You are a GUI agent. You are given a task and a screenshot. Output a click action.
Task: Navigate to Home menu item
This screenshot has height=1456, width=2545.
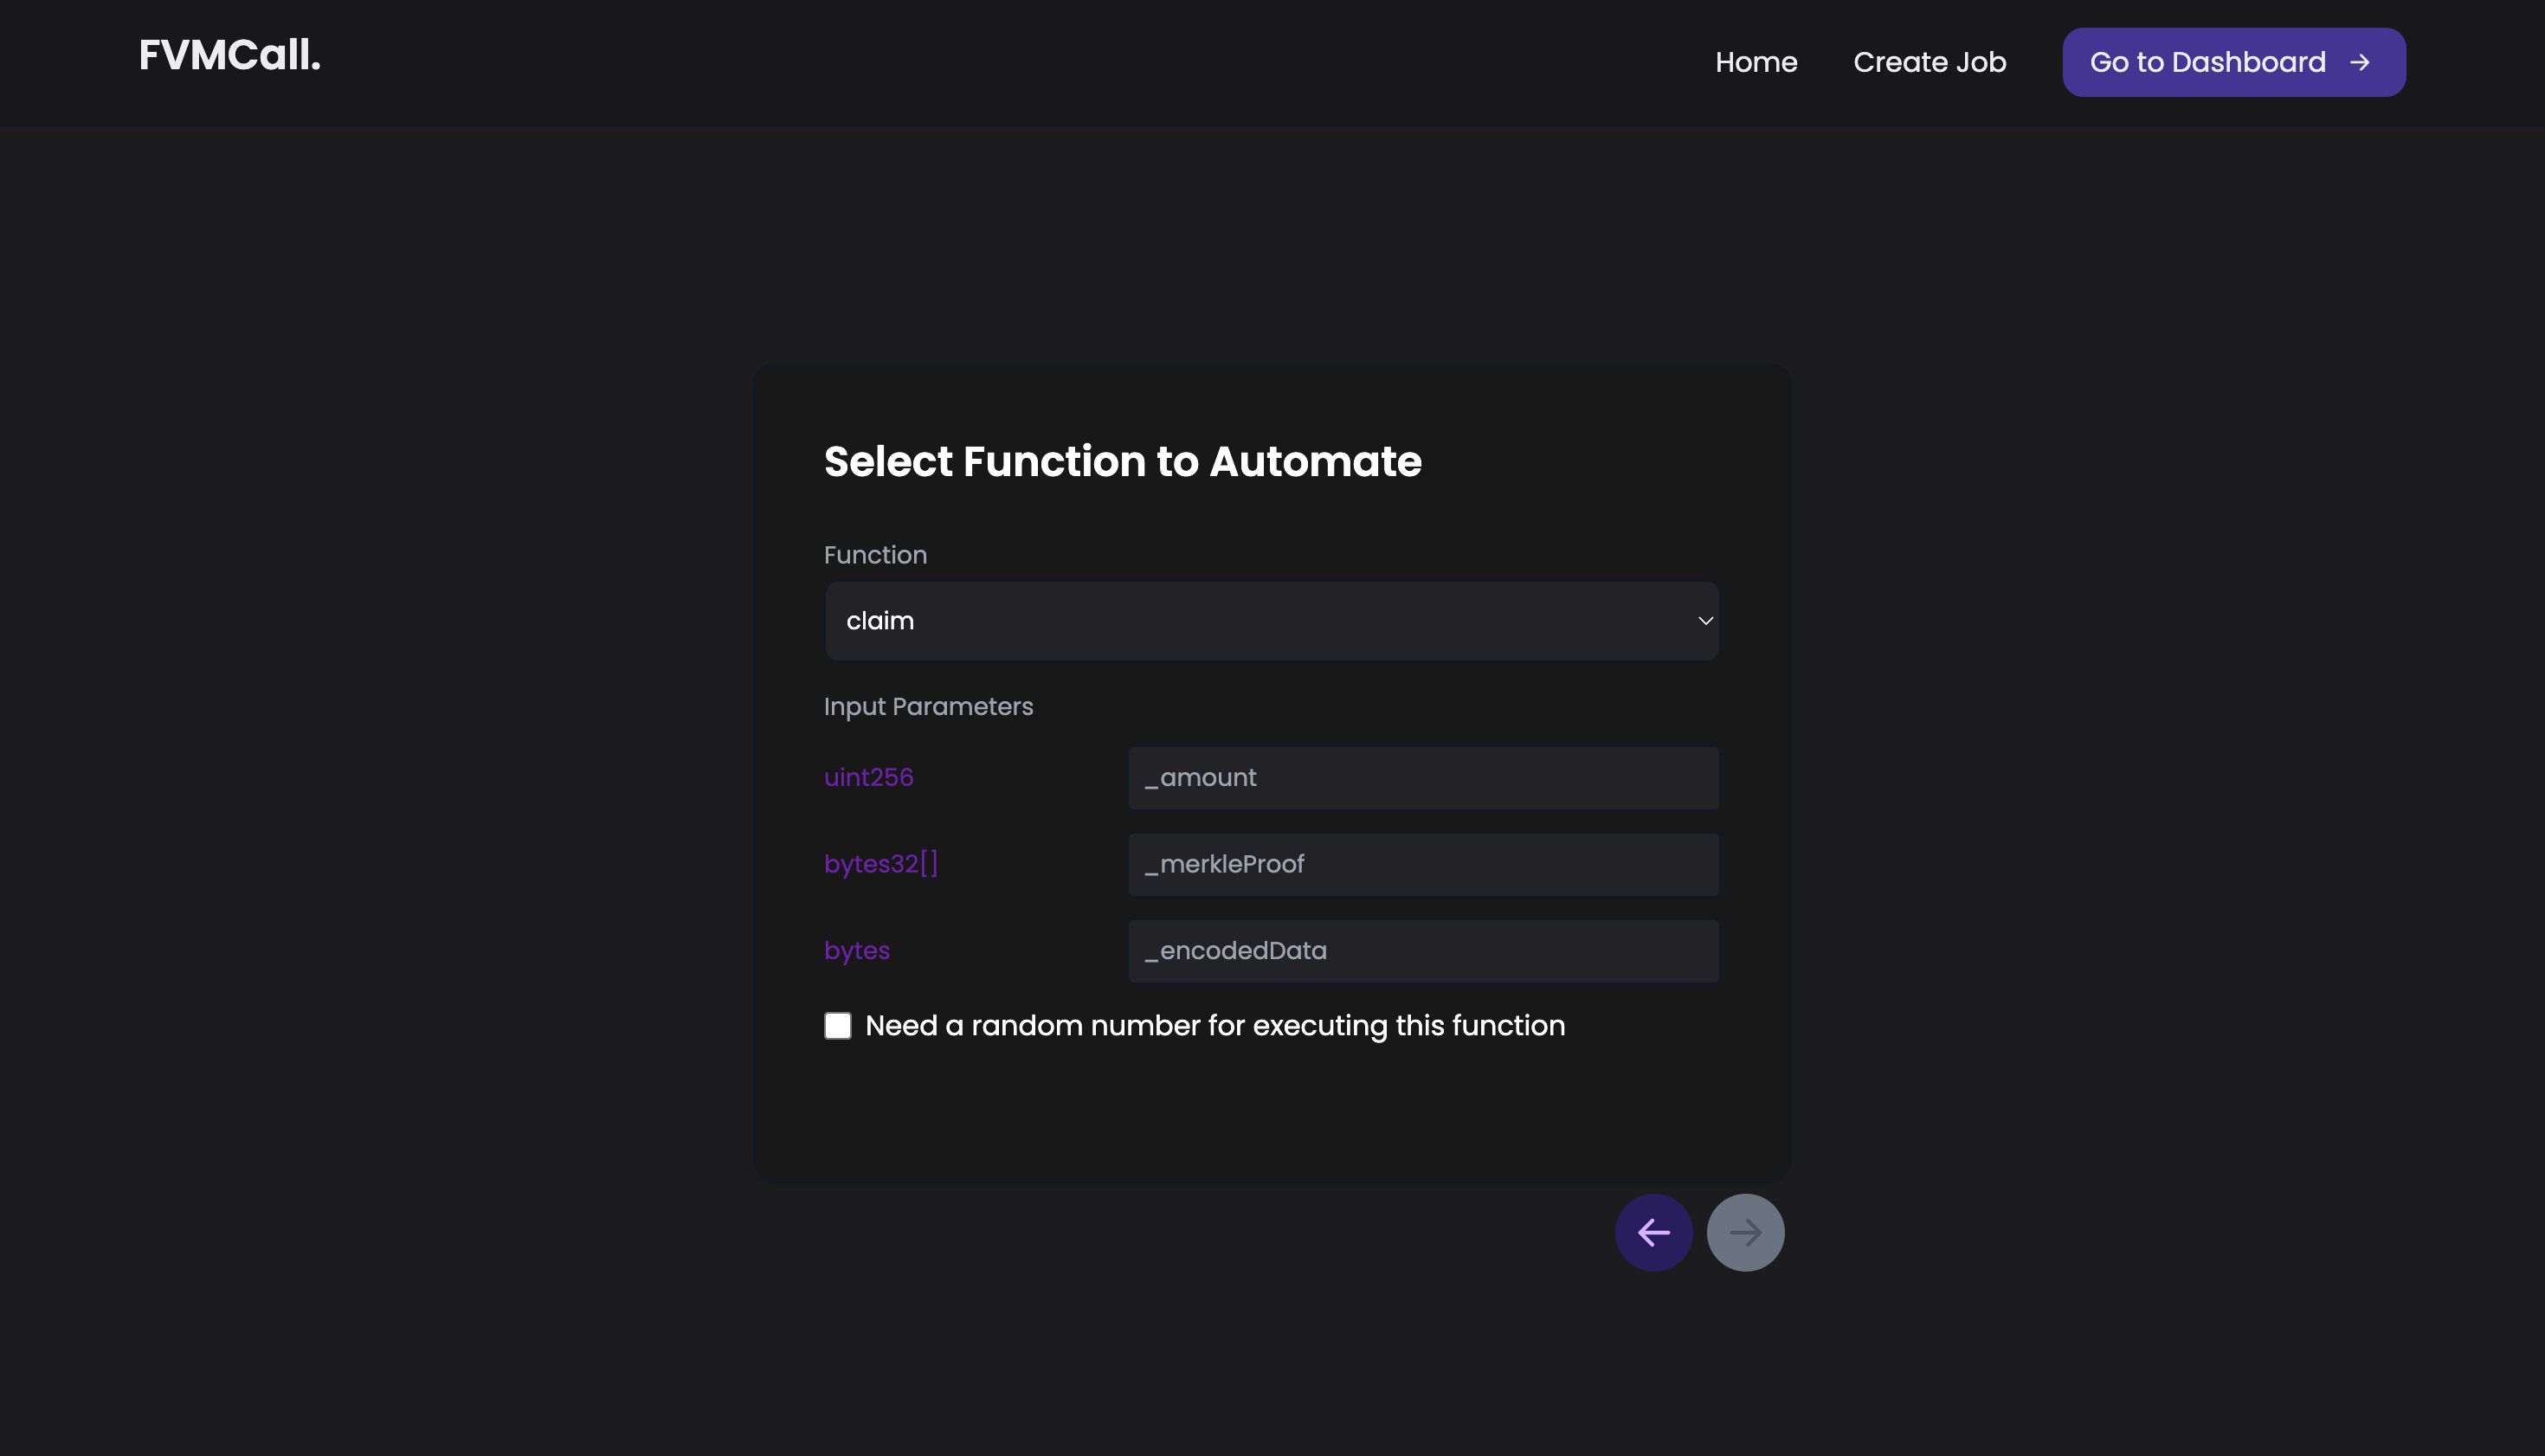click(x=1756, y=61)
